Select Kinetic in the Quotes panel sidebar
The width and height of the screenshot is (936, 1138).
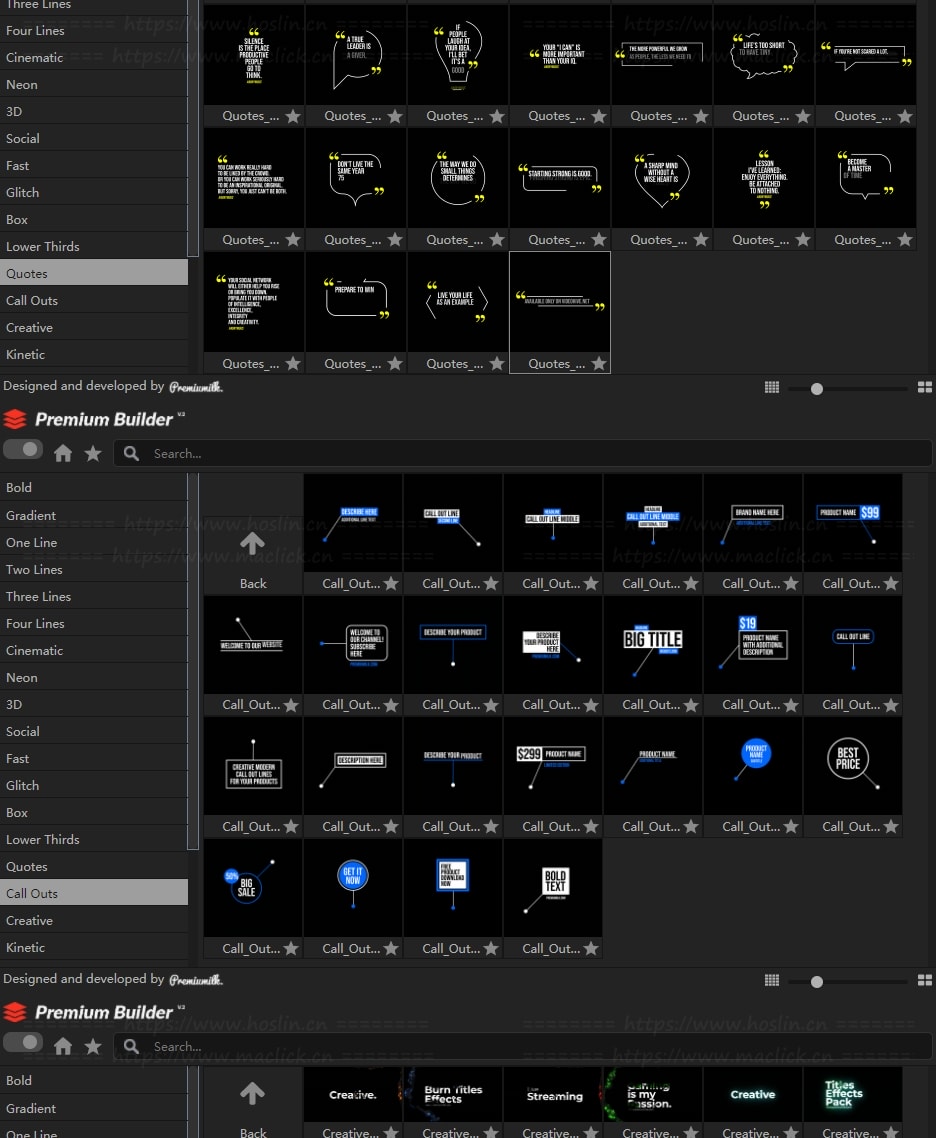tap(94, 355)
